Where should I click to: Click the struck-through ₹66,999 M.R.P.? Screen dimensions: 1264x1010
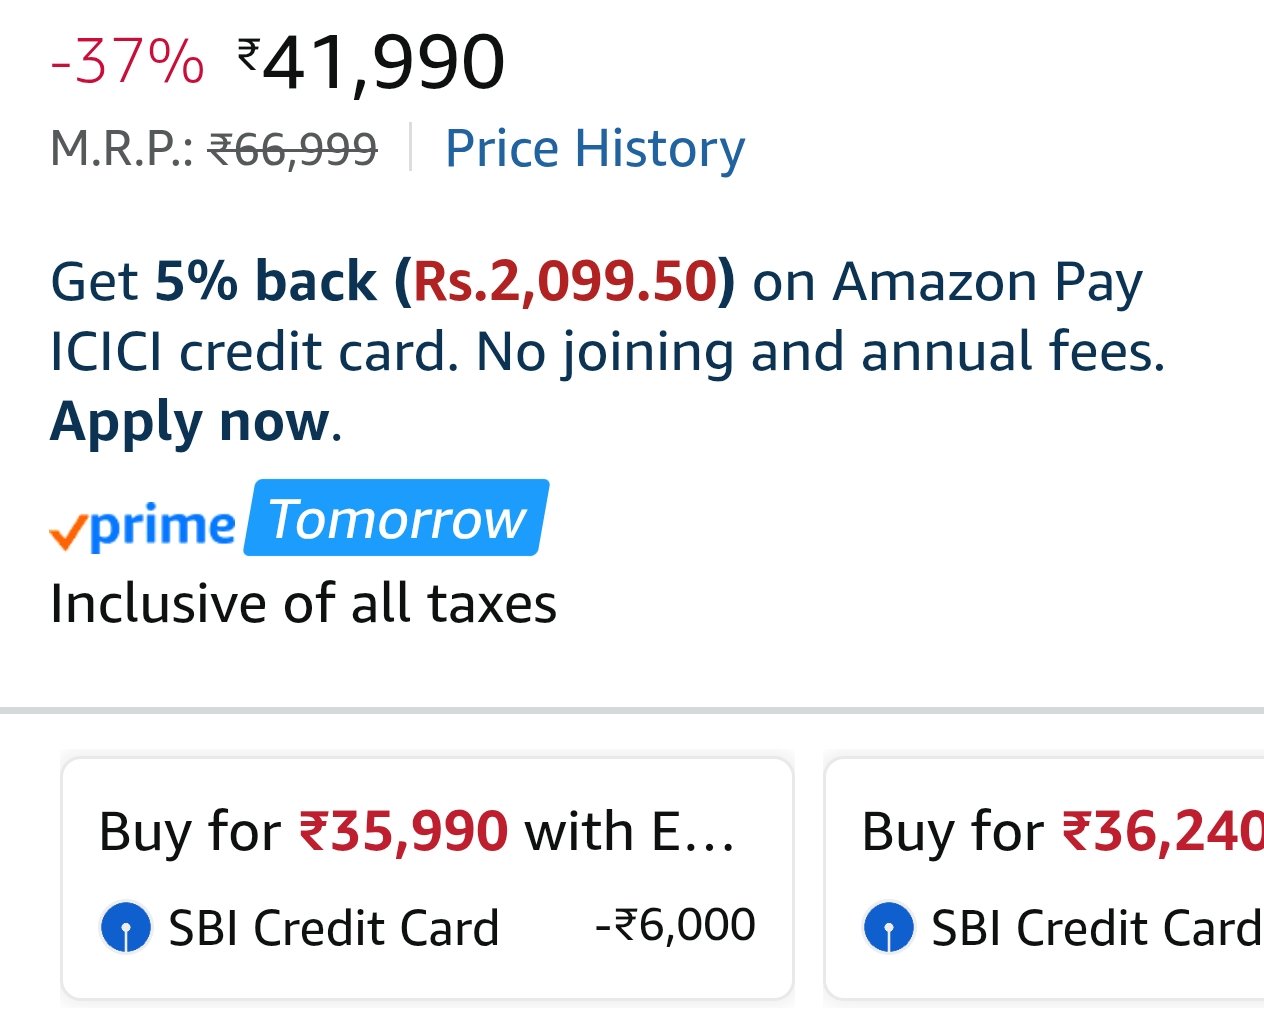click(293, 150)
